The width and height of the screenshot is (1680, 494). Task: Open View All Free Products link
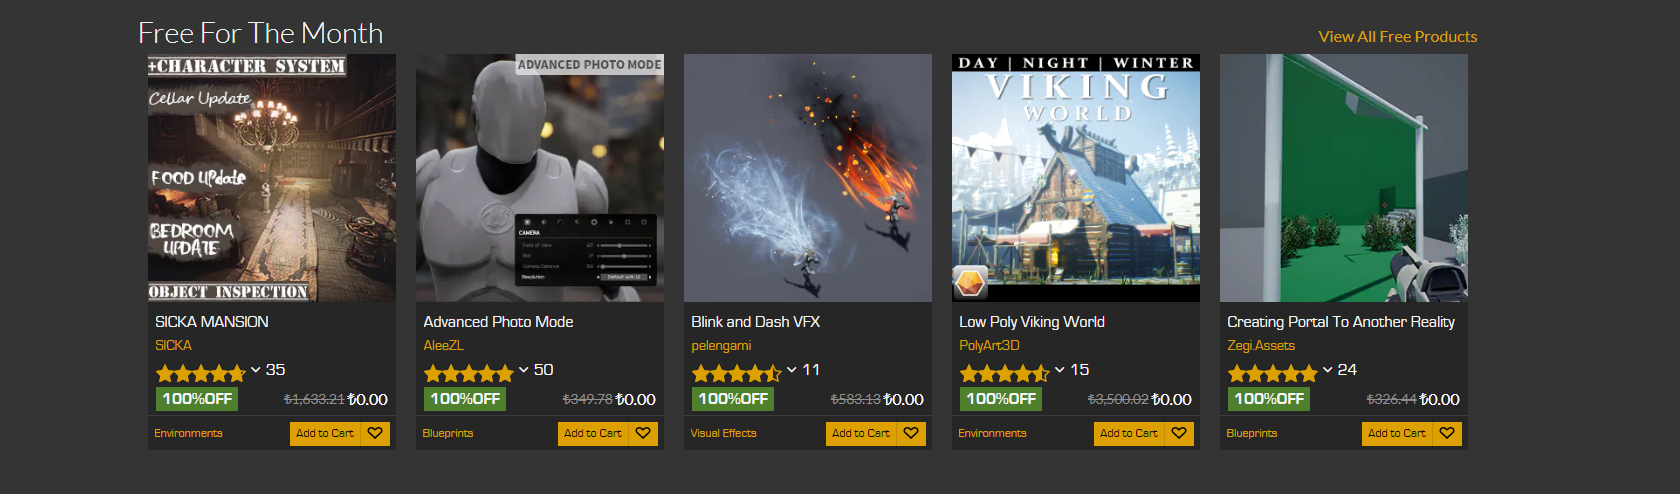[x=1397, y=36]
